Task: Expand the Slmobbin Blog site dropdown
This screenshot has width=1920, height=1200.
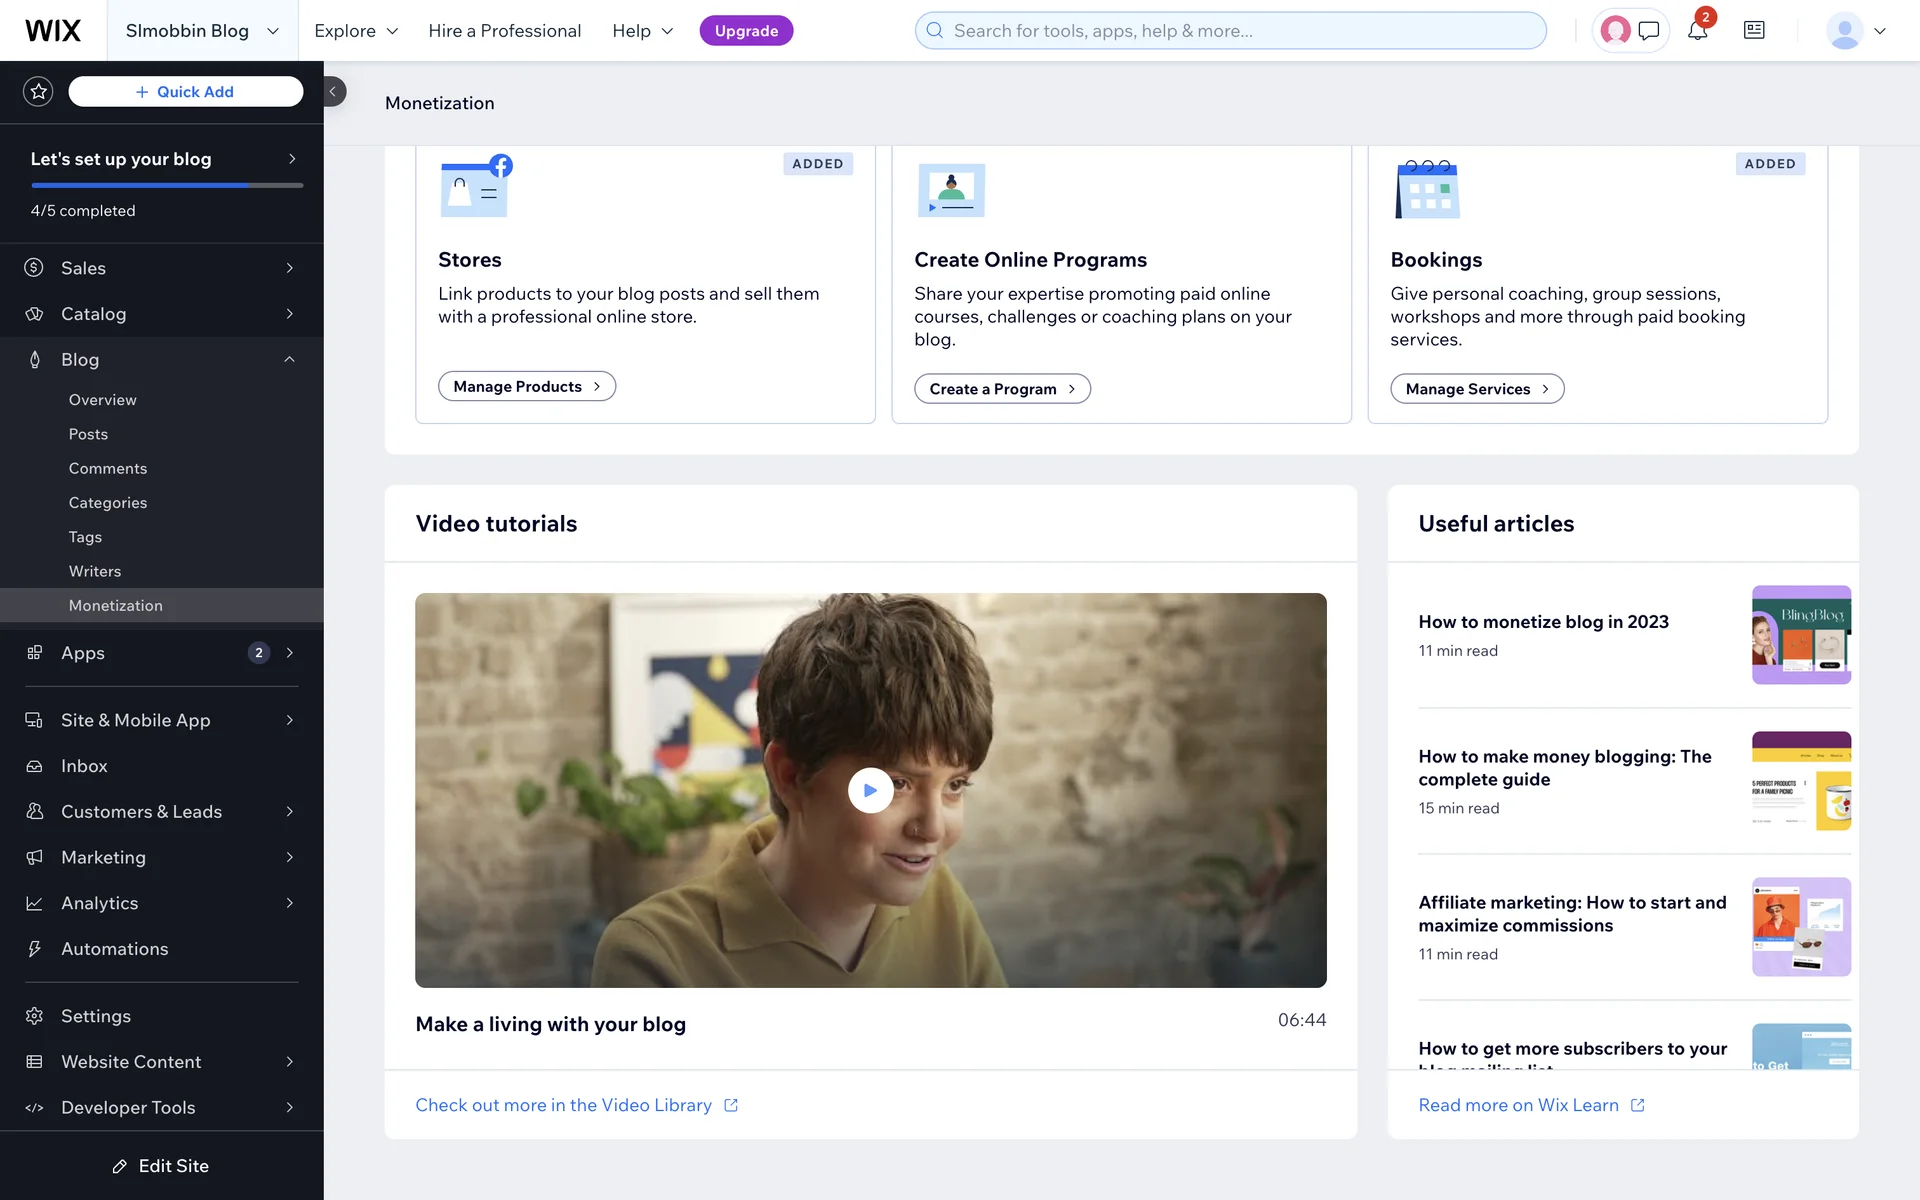Action: pos(201,31)
